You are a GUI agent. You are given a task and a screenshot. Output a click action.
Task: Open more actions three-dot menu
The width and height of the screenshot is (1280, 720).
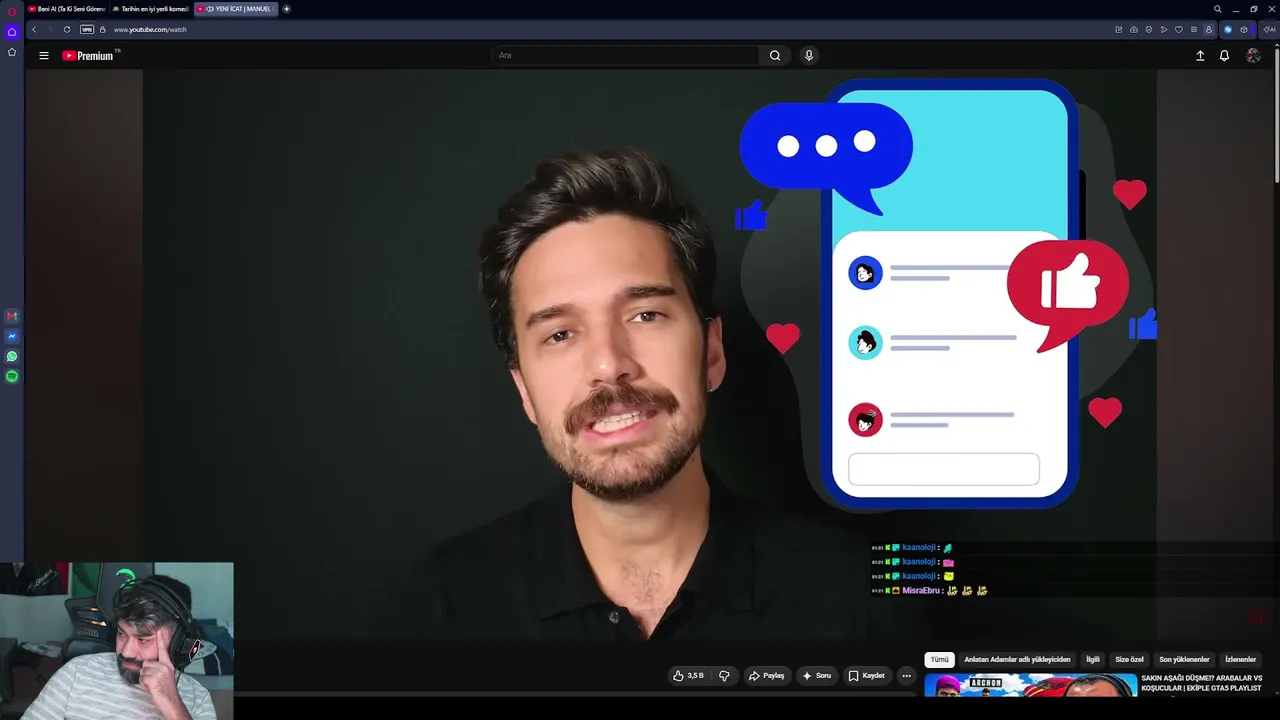pos(906,676)
